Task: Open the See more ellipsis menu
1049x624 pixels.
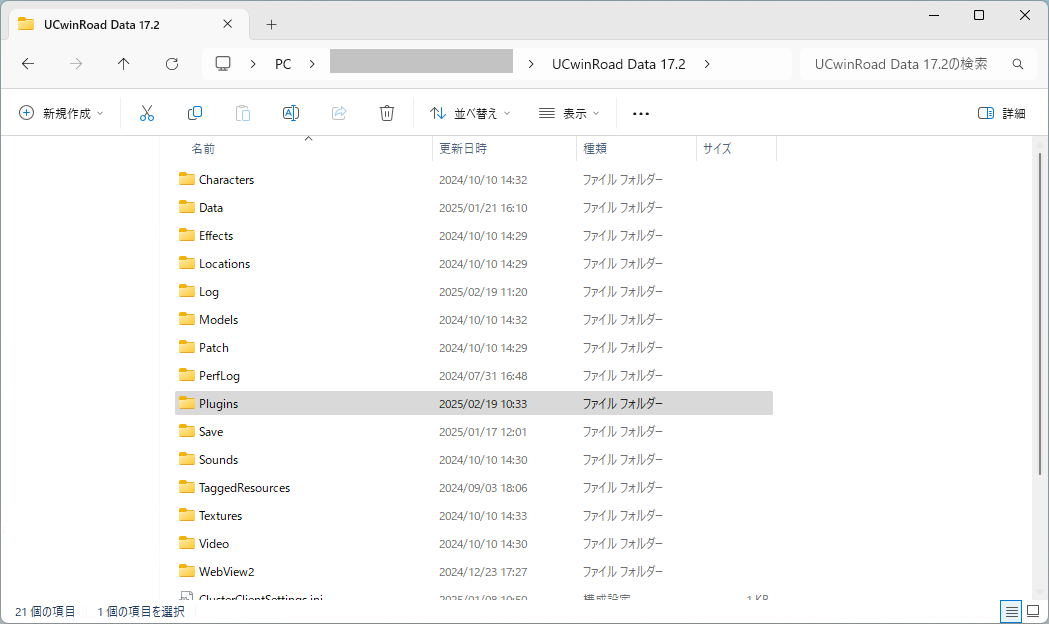Action: [x=641, y=113]
